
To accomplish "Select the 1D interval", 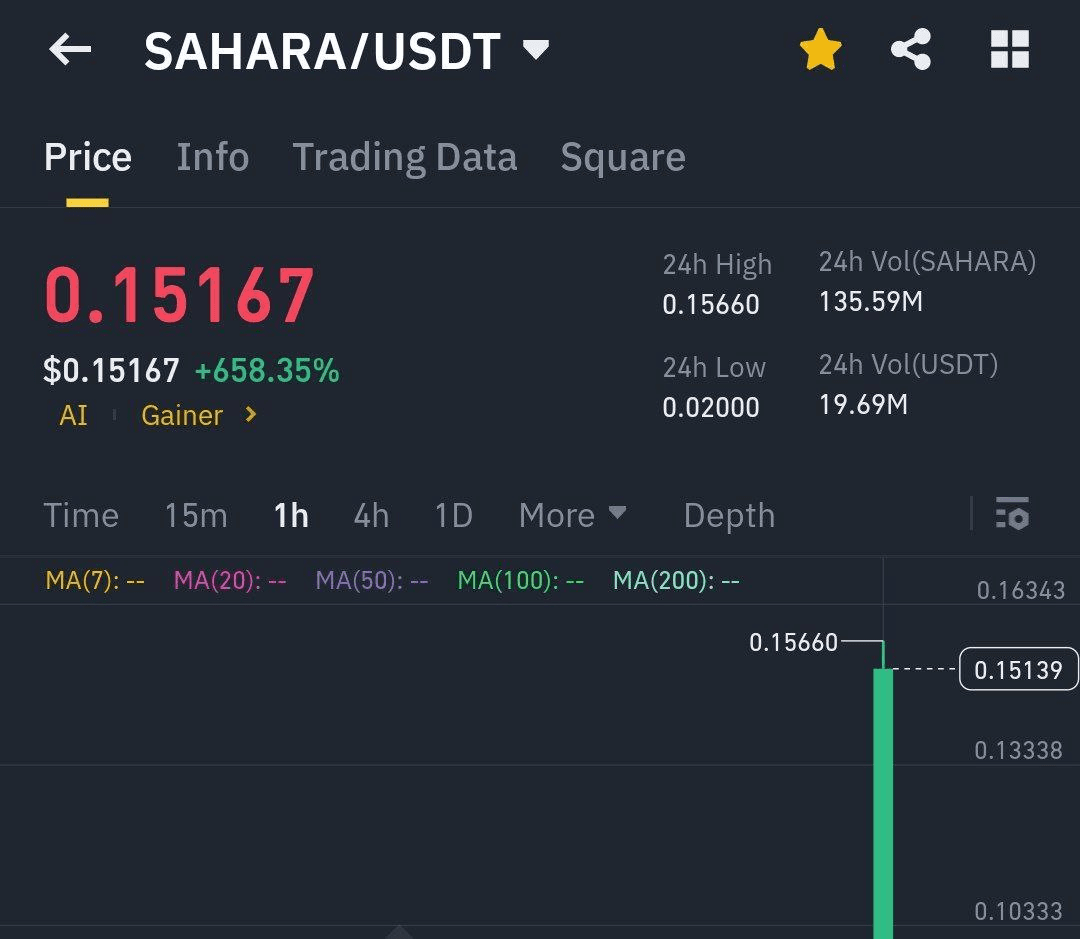I will tap(453, 515).
